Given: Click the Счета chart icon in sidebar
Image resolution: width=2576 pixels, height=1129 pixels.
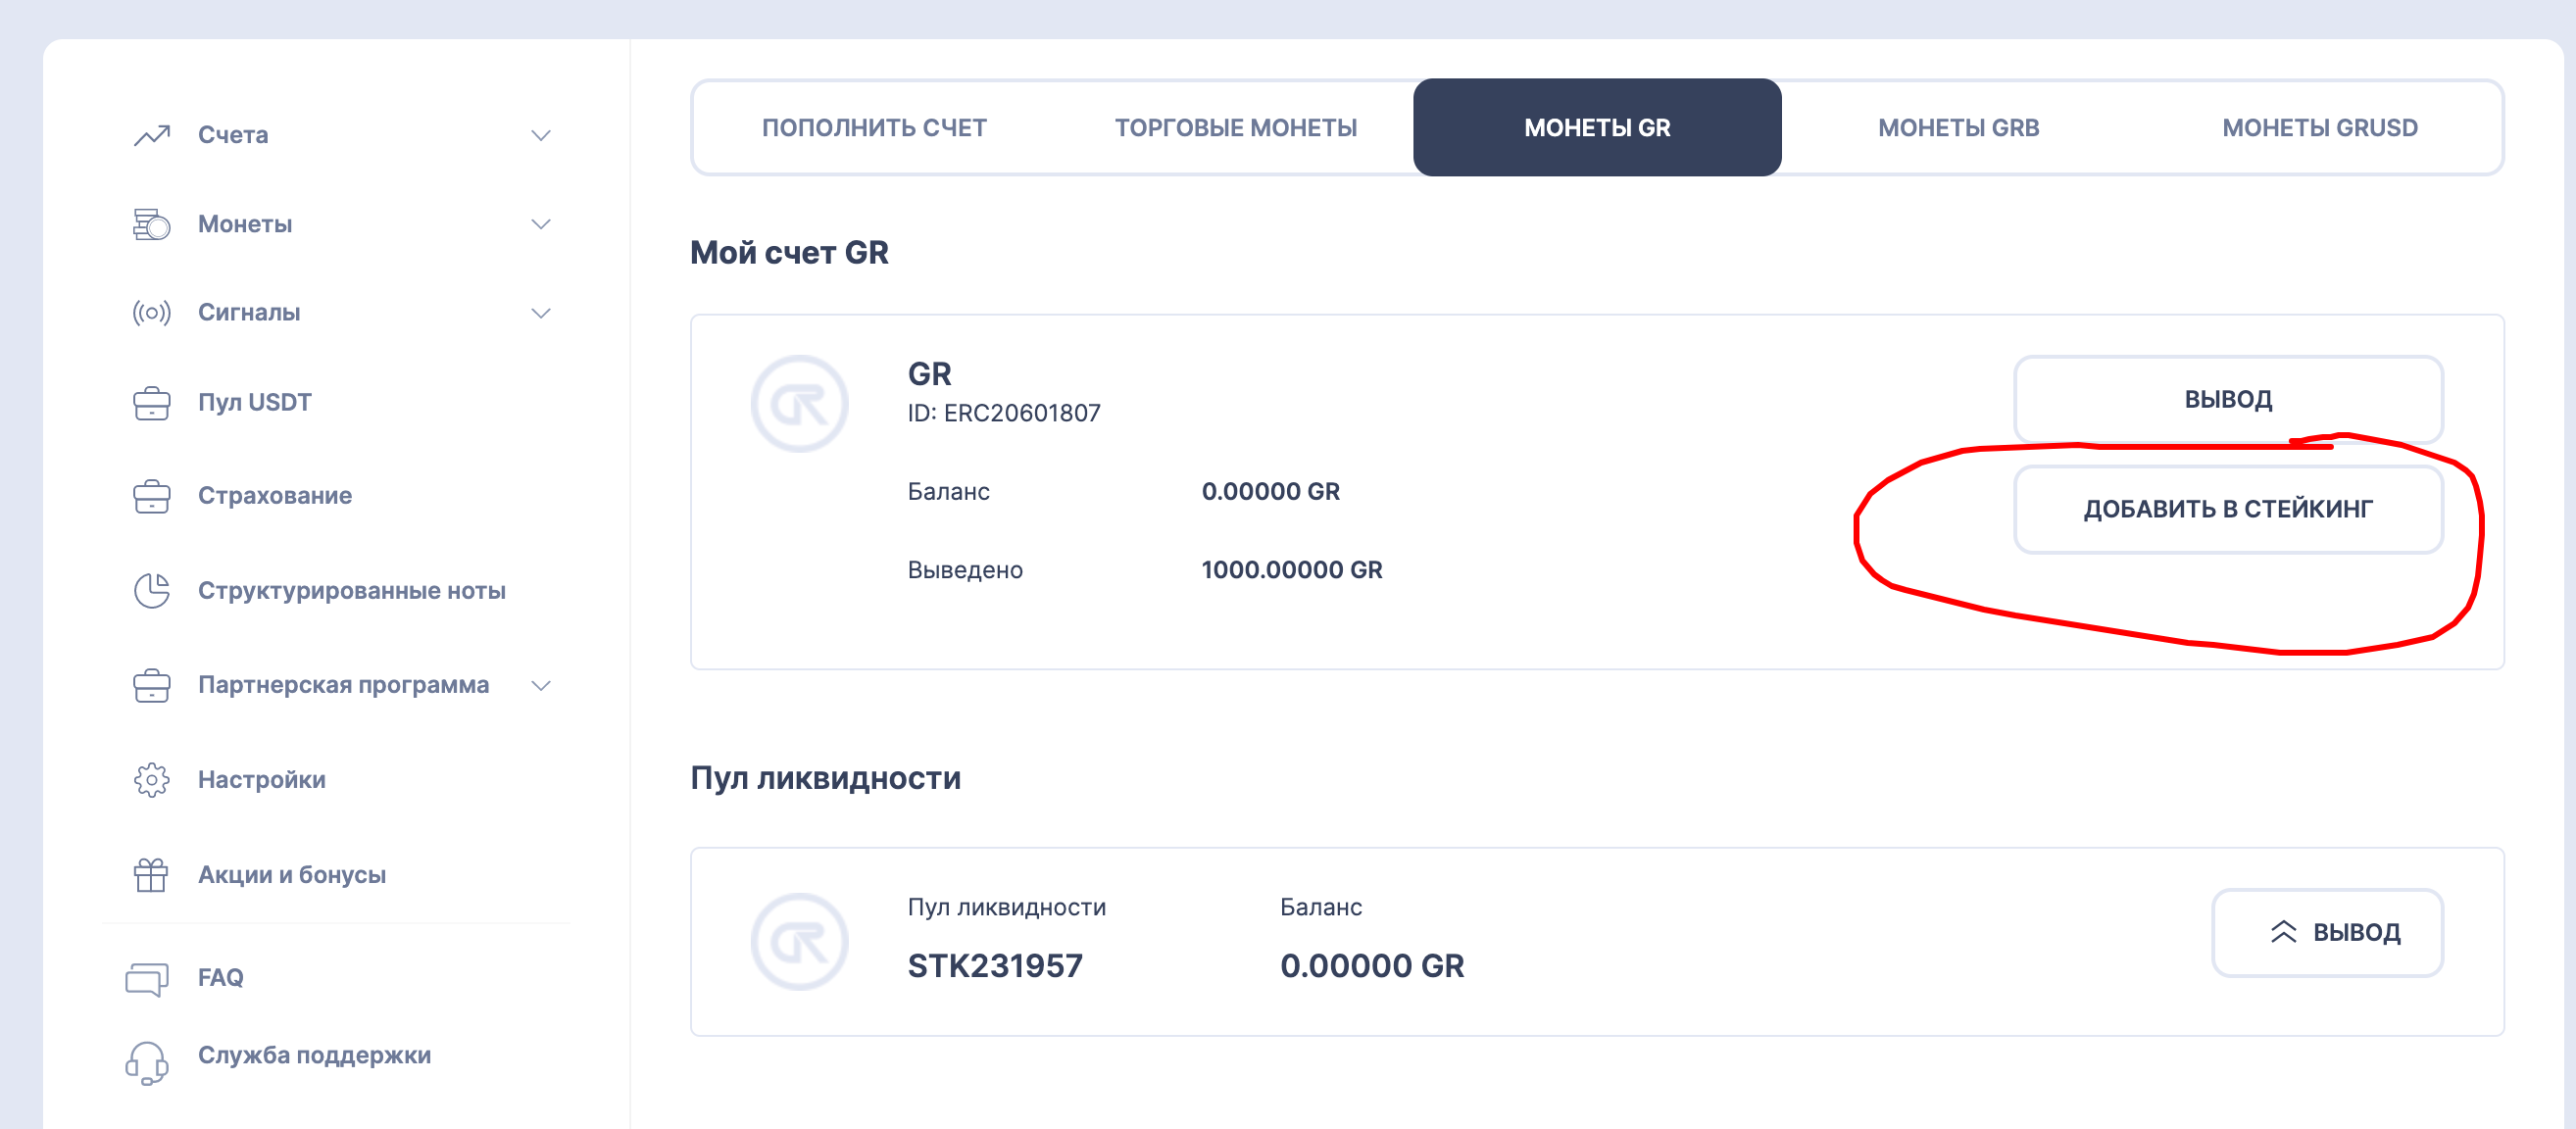Looking at the screenshot, I should tap(152, 135).
